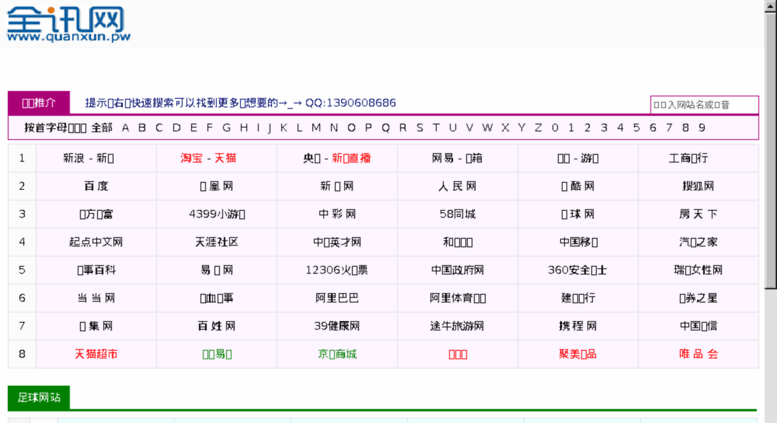777x423 pixels.
Task: Open the 360安全卫士 link
Action: click(578, 270)
